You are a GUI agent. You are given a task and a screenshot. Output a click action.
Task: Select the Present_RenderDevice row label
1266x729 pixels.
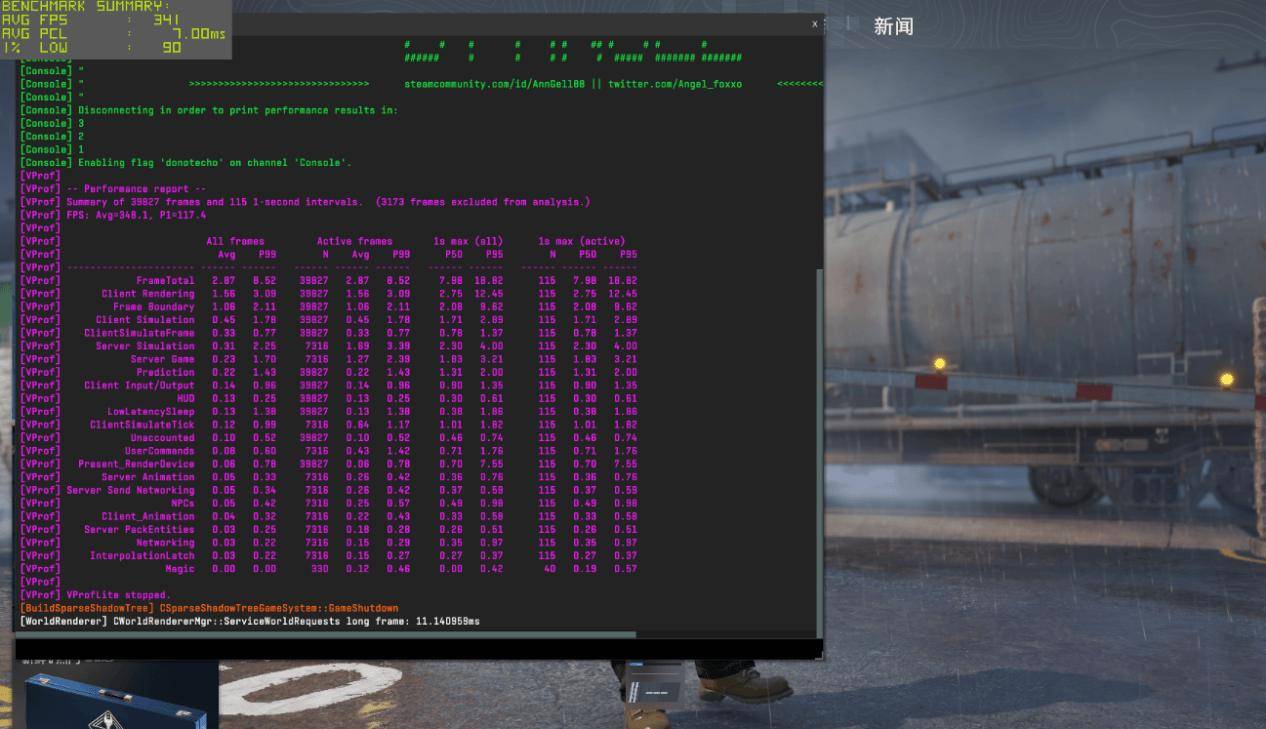pyautogui.click(x=136, y=464)
